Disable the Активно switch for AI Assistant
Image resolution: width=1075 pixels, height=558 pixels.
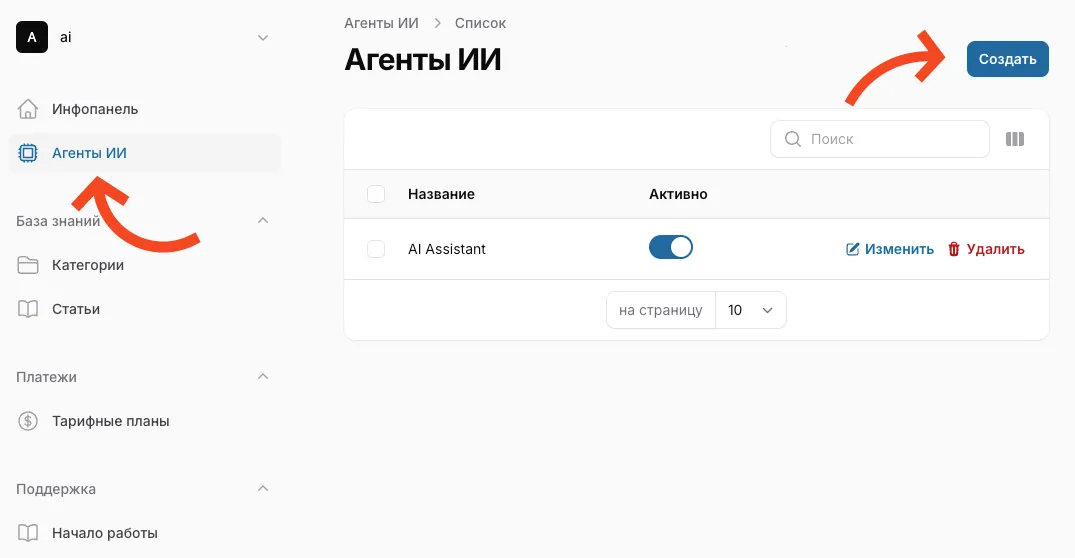(670, 248)
